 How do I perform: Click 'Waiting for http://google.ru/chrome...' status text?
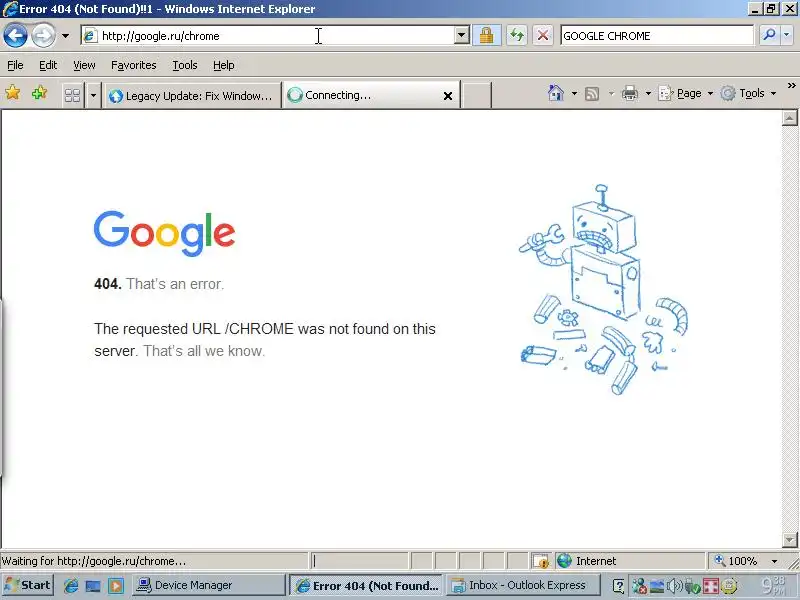pyautogui.click(x=94, y=561)
